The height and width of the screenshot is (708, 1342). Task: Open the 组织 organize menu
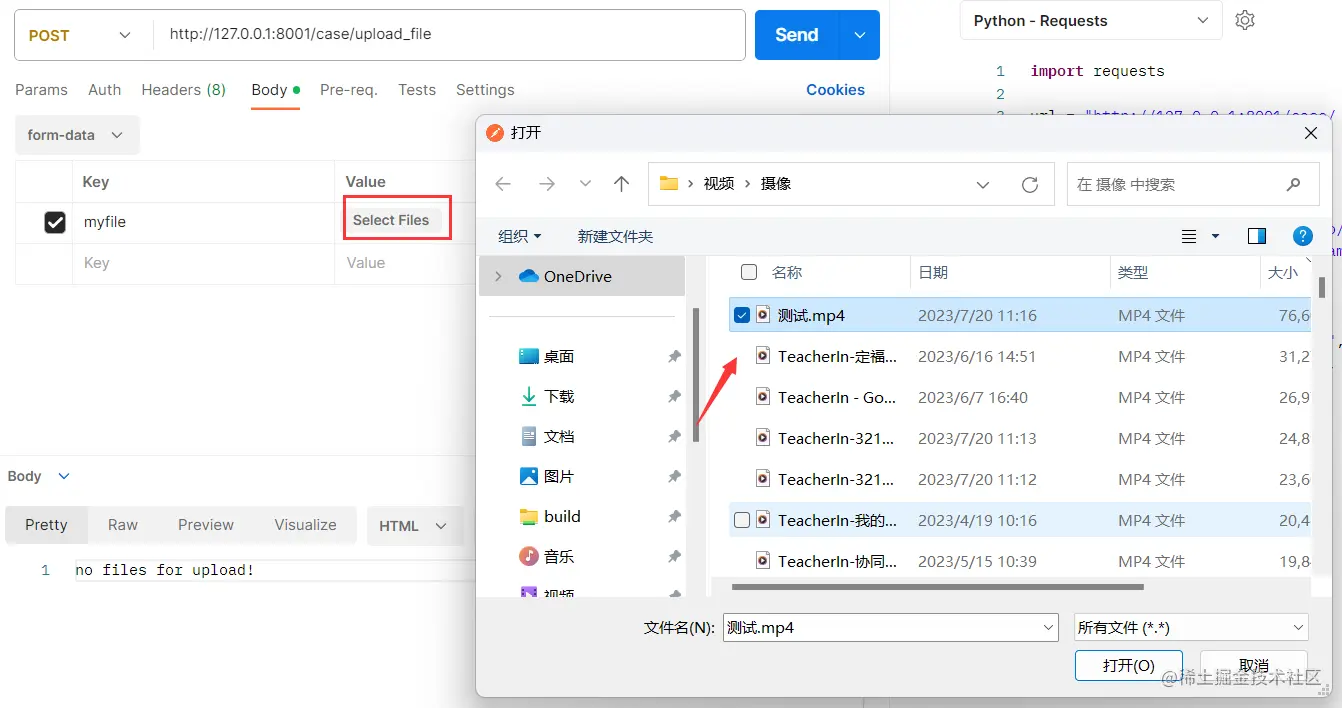[x=520, y=236]
